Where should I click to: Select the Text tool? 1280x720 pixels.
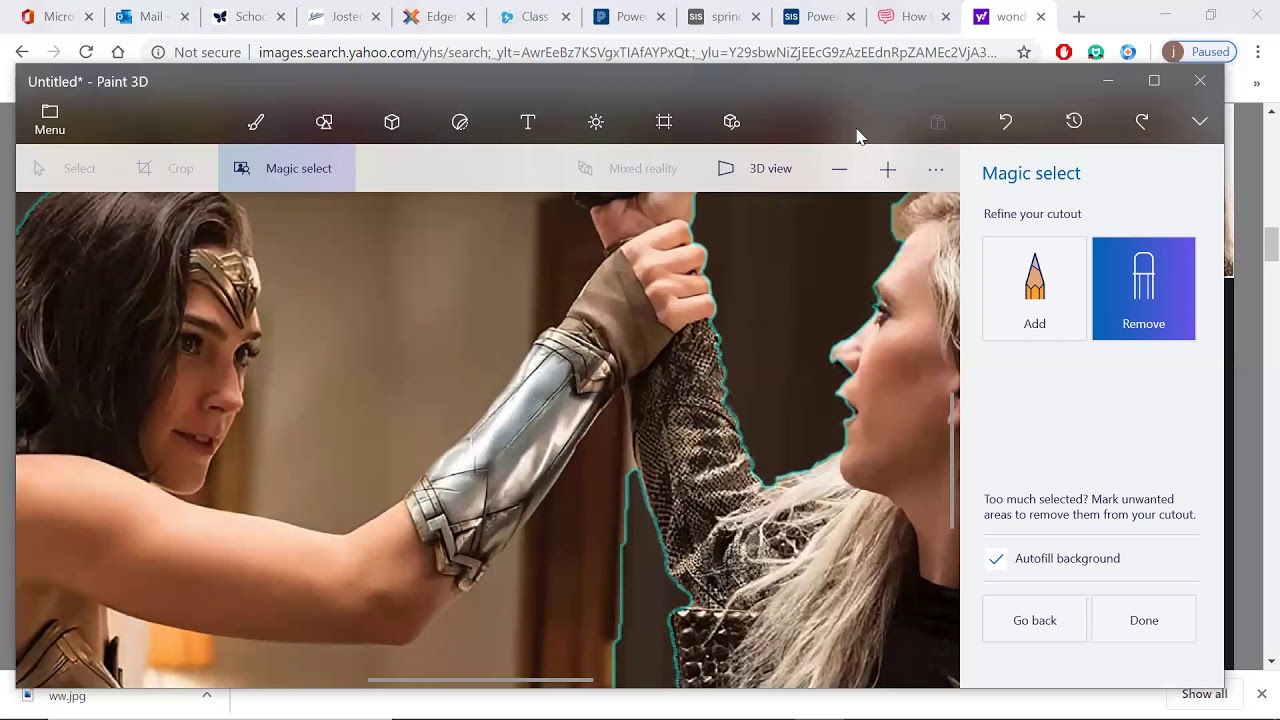[x=528, y=122]
